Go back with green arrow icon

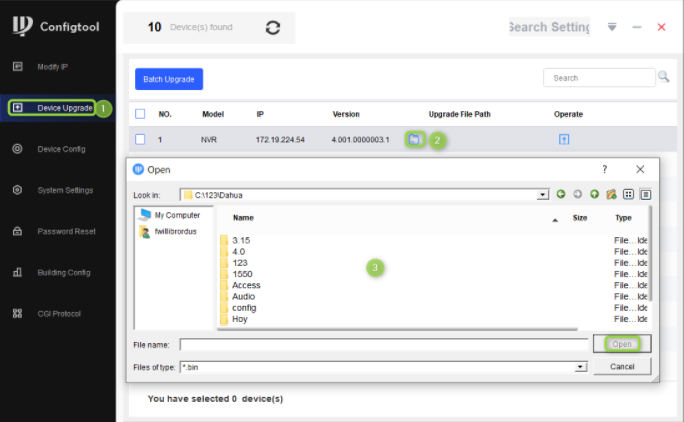pyautogui.click(x=561, y=194)
